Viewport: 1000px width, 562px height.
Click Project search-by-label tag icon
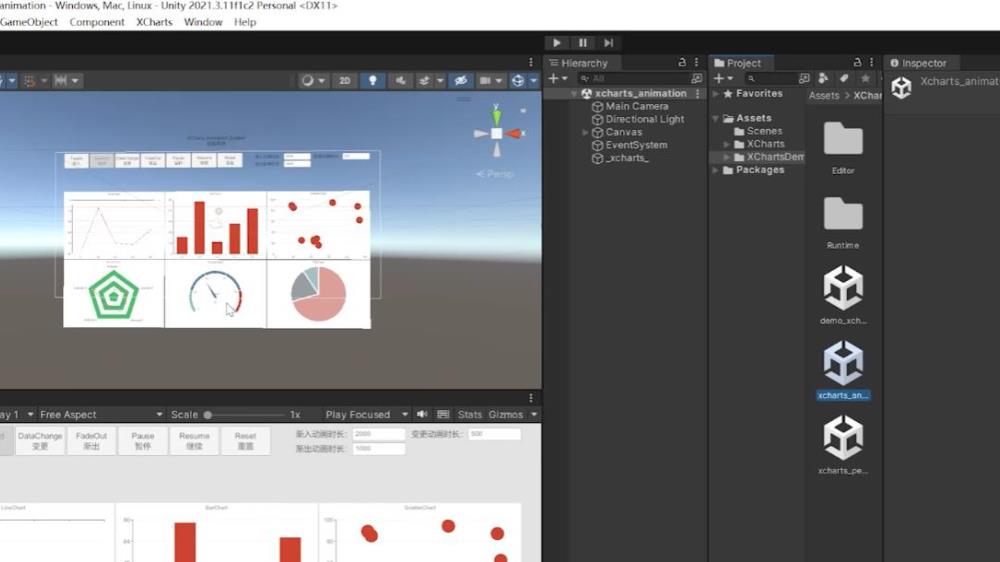844,78
